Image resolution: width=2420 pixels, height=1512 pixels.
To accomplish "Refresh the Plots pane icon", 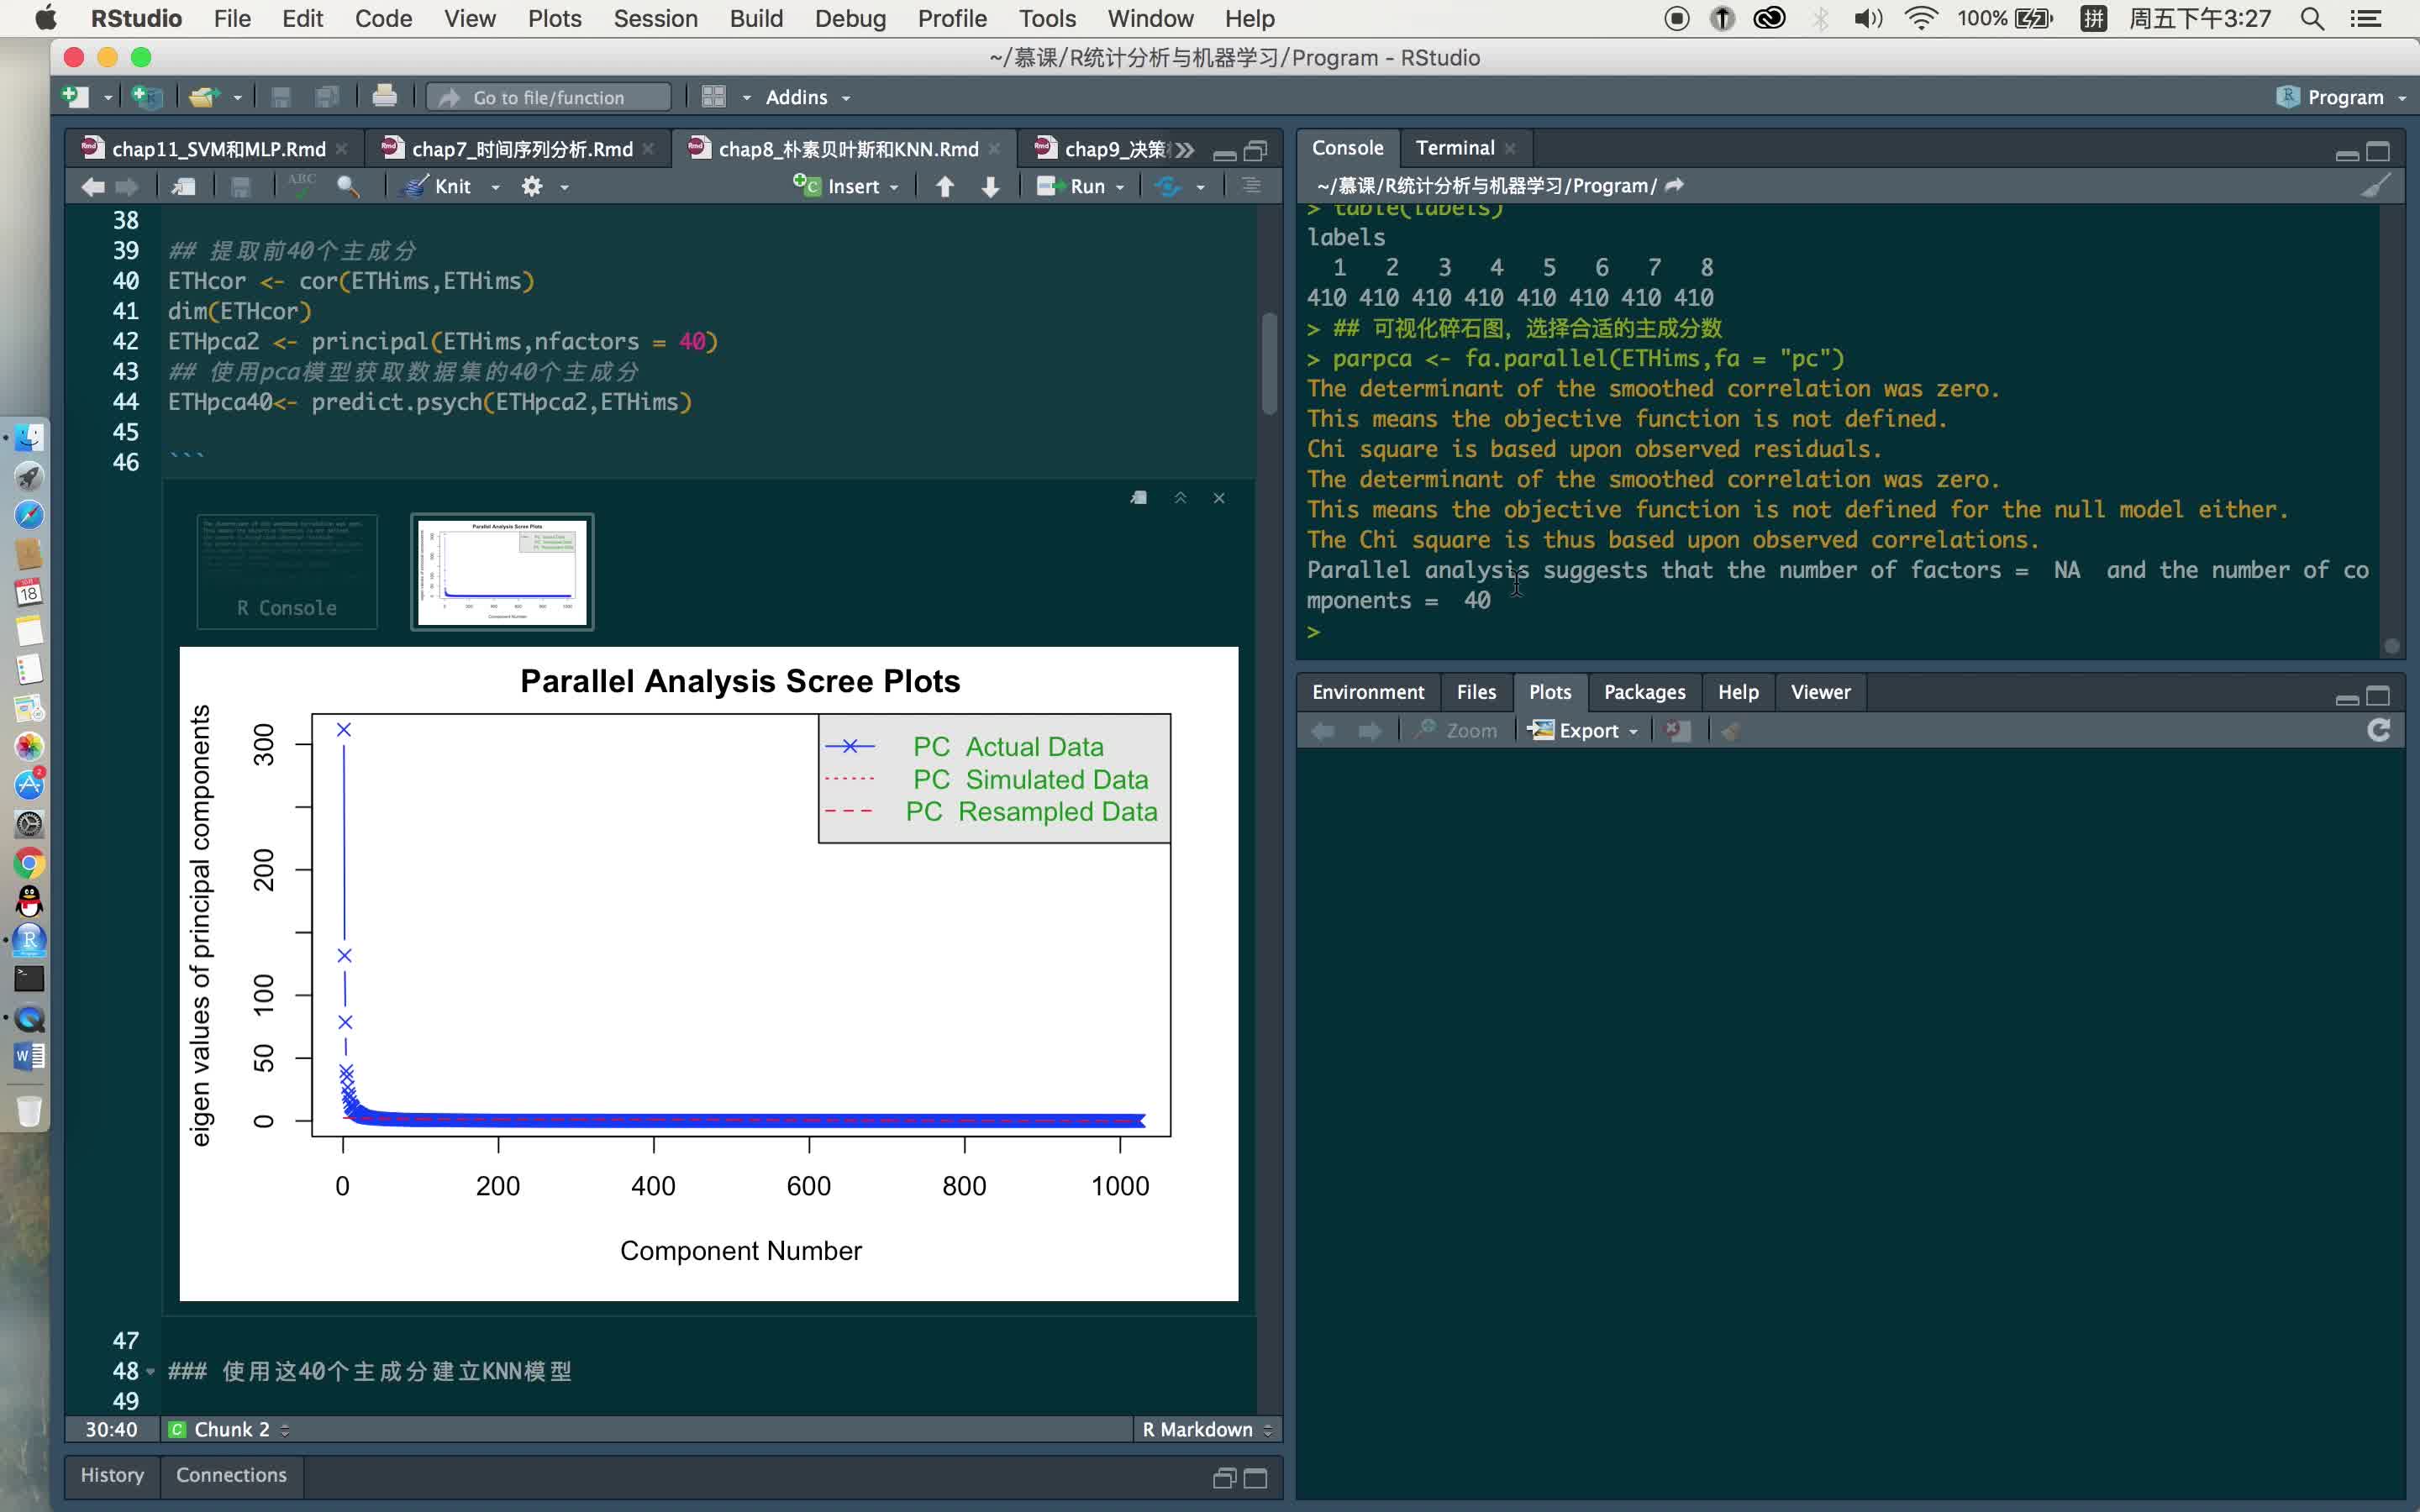I will pos(2379,731).
